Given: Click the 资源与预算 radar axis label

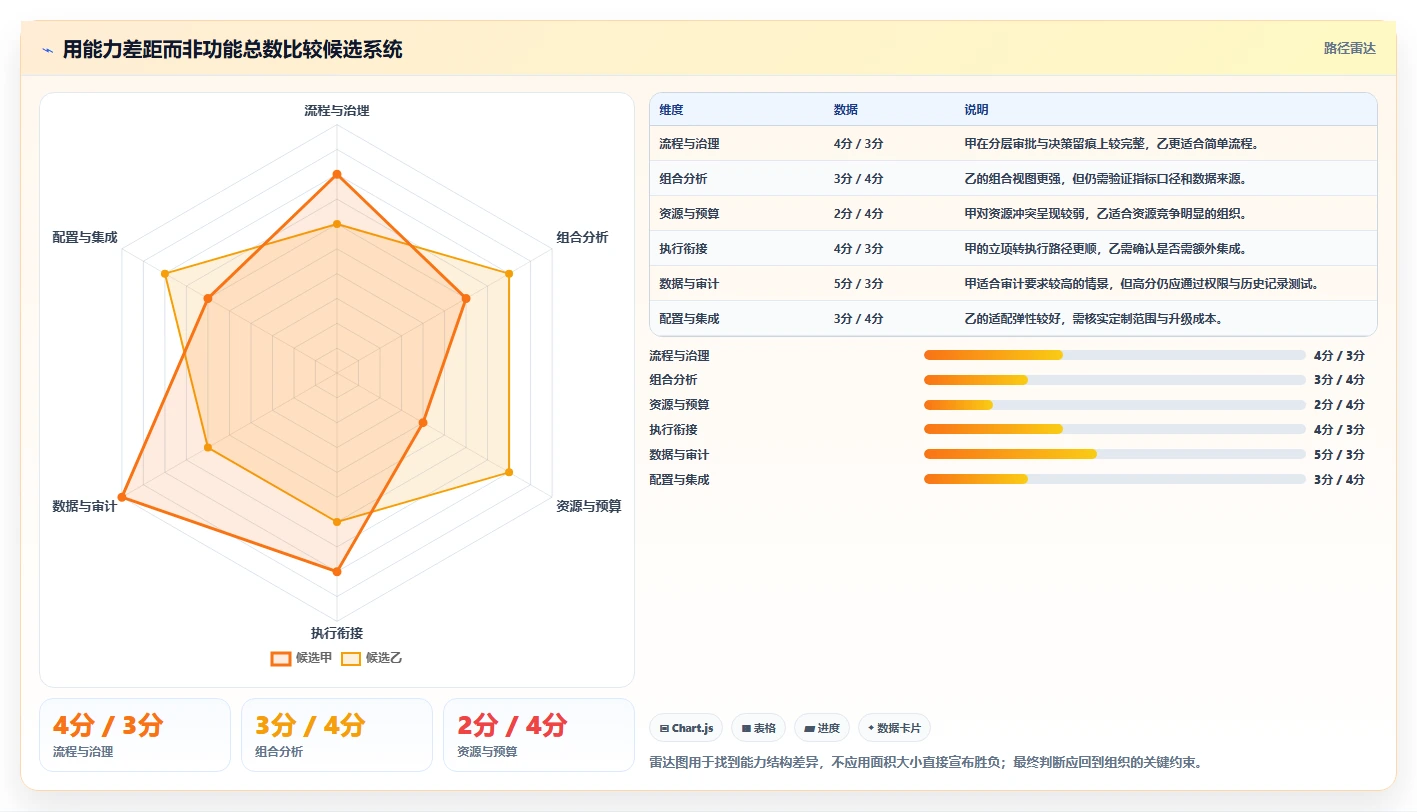Looking at the screenshot, I should 589,506.
